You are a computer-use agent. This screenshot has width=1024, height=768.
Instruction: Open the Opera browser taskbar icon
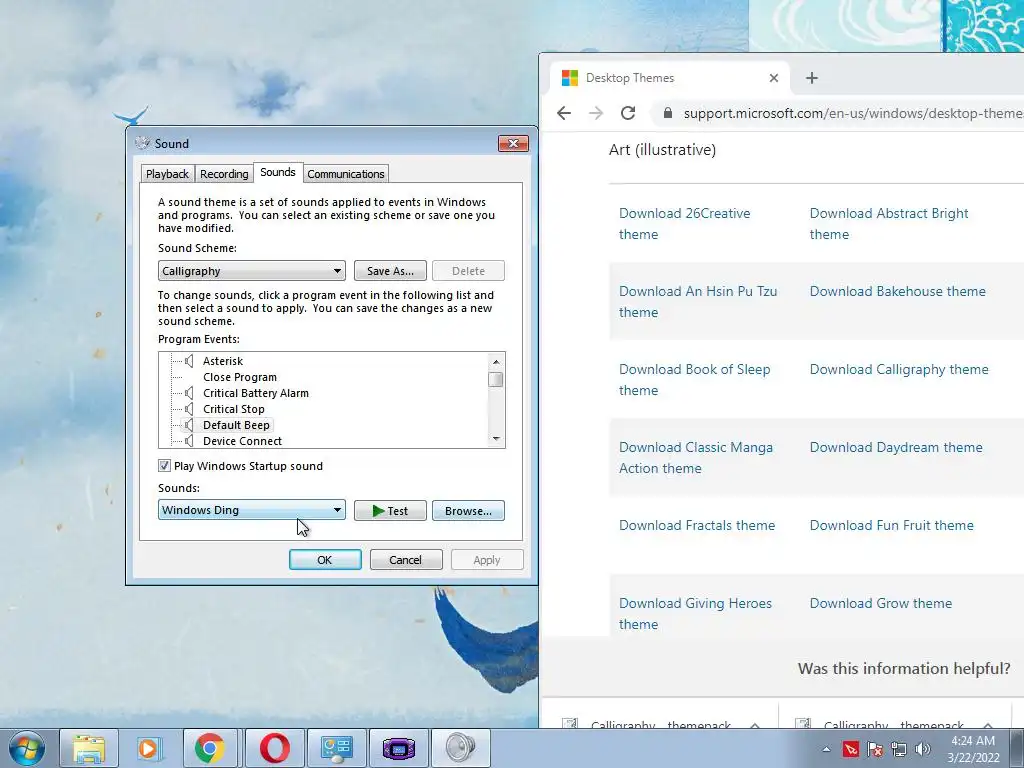pyautogui.click(x=274, y=748)
